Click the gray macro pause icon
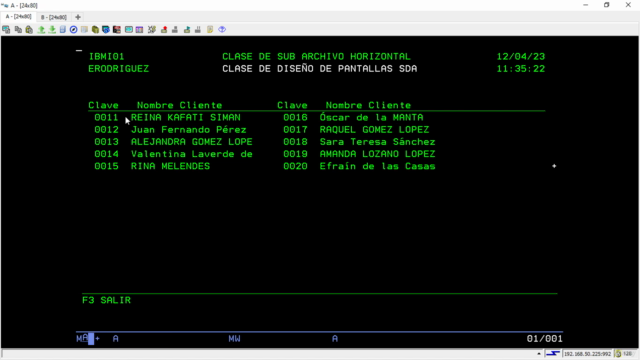 (198, 29)
